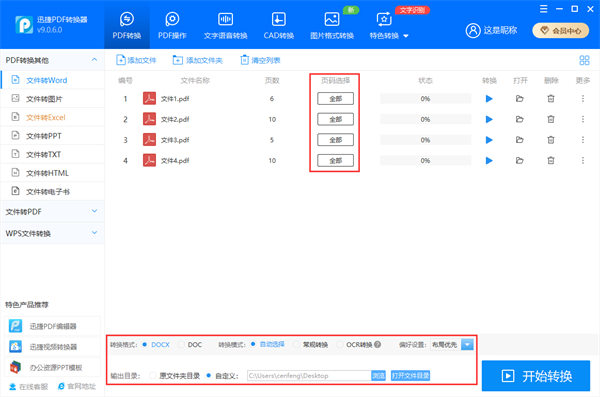The height and width of the screenshot is (397, 600).
Task: Delete 文件1.pdf with trash icon
Action: click(551, 99)
